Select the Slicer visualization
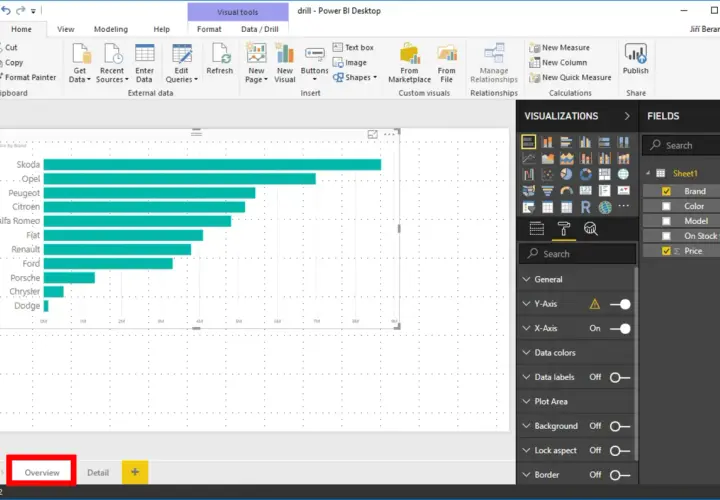Image resolution: width=720 pixels, height=500 pixels. [529, 207]
